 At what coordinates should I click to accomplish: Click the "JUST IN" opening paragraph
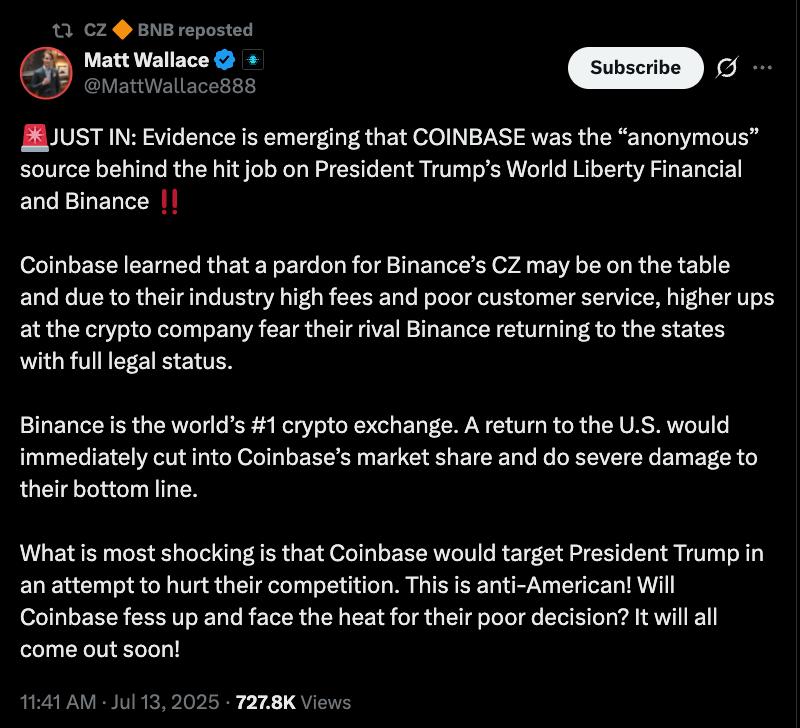[x=380, y=169]
